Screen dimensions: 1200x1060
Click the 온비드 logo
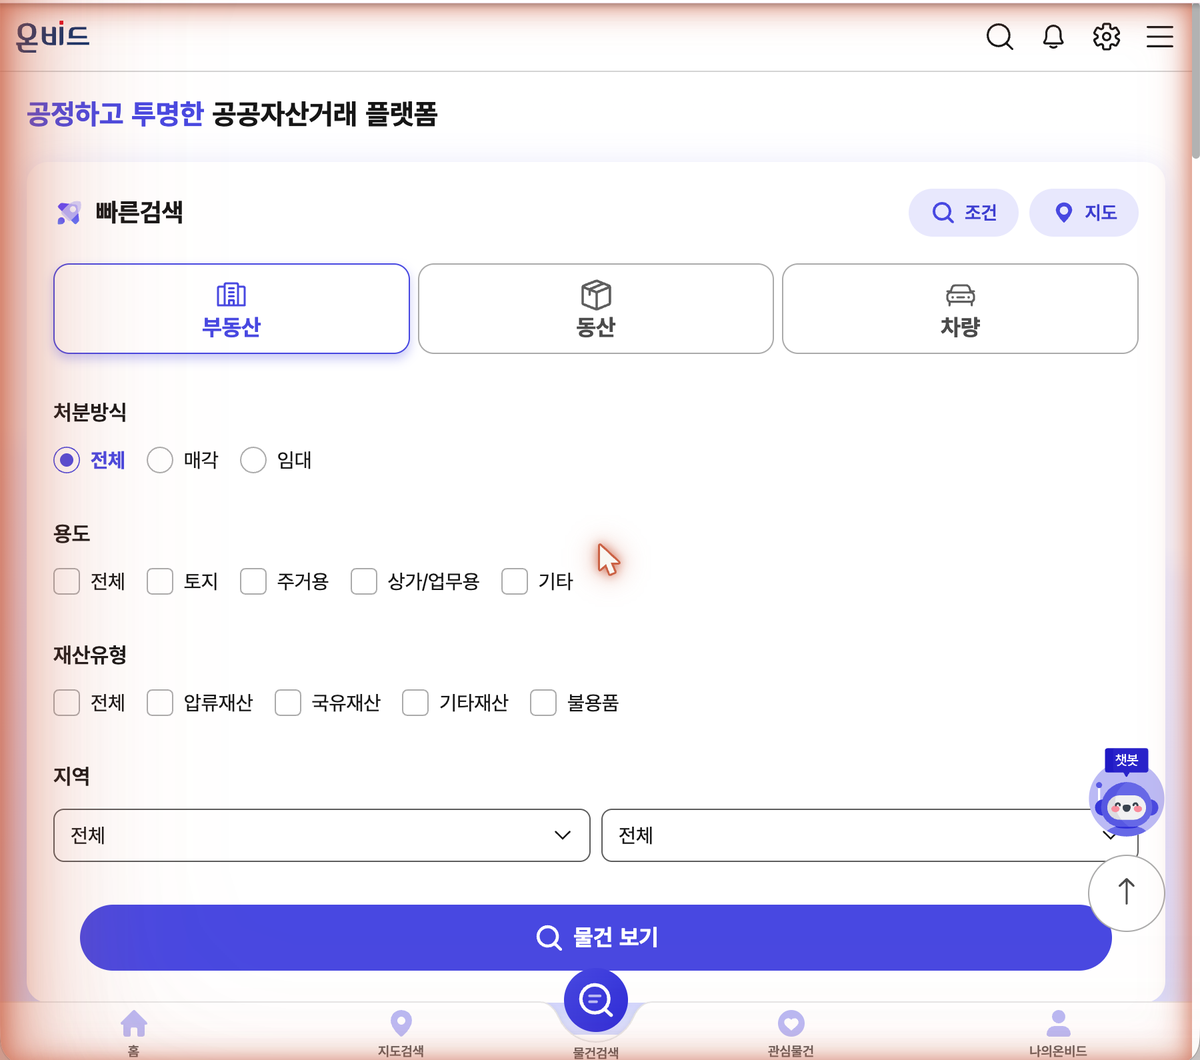(53, 37)
